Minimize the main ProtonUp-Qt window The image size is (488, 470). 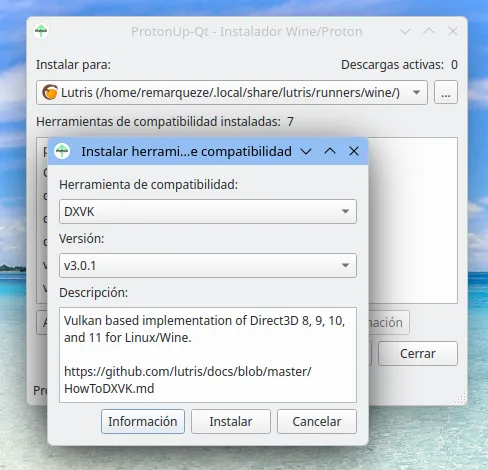coord(405,32)
